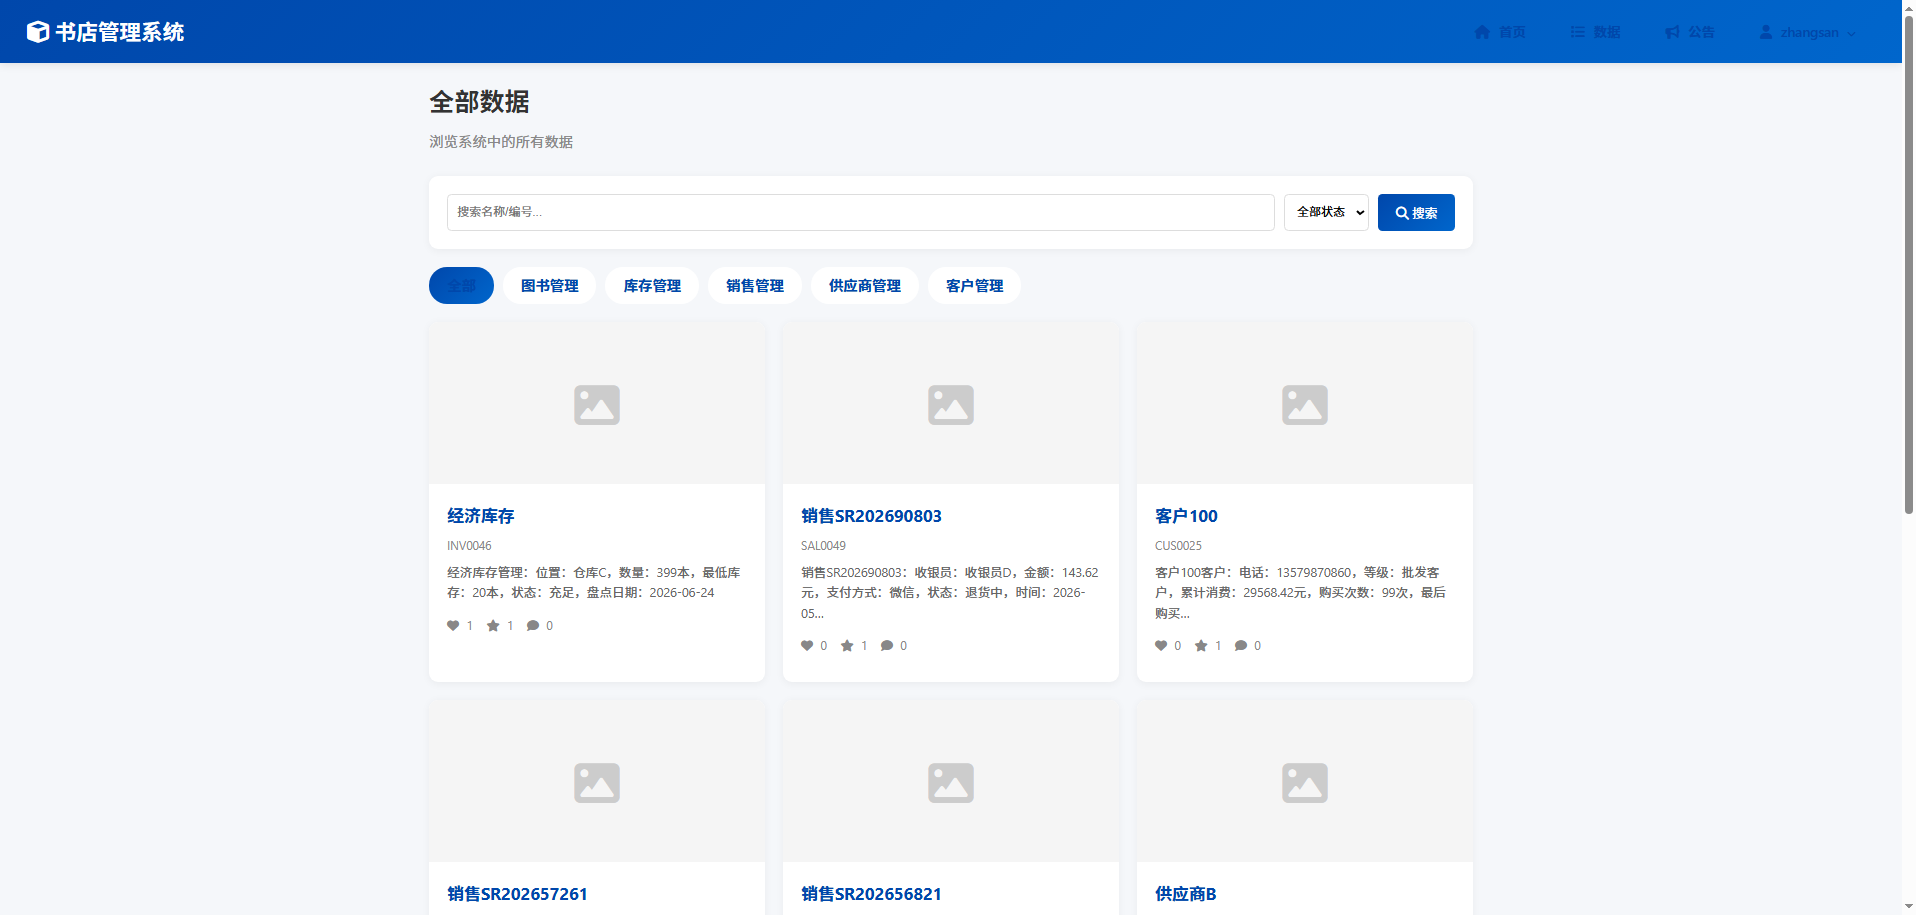Click the 供应商B card image placeholder
This screenshot has width=1916, height=915.
coord(1305,782)
